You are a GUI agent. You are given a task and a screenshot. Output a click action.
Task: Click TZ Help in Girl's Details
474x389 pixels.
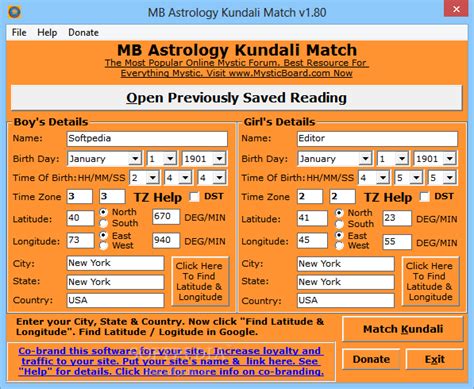(388, 197)
